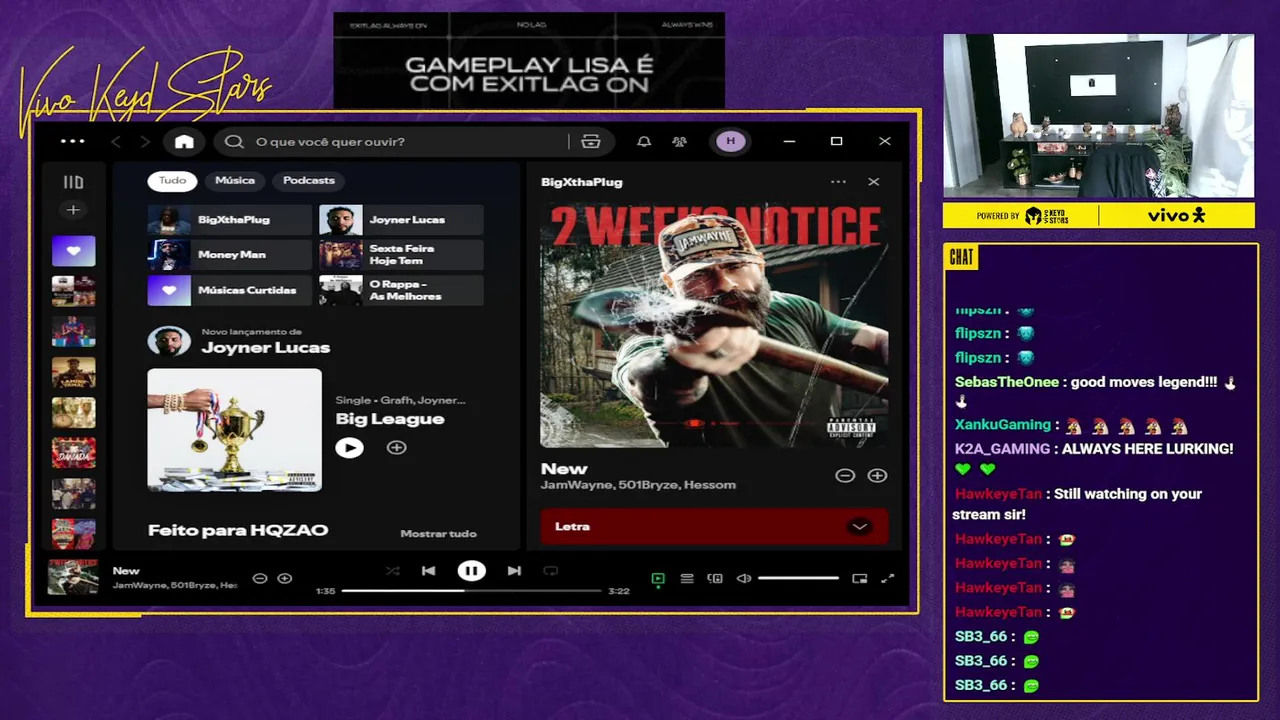Open the Money Man shortcut card
The width and height of the screenshot is (1280, 720).
click(x=229, y=255)
